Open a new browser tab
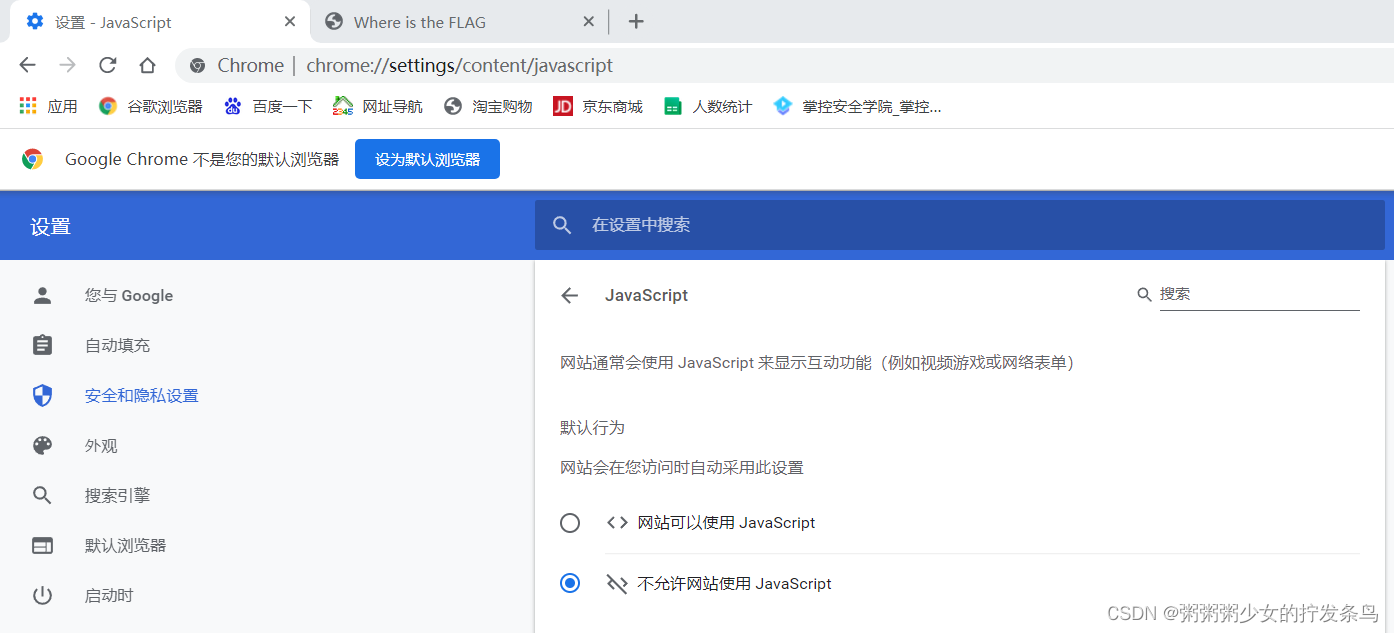 point(636,22)
